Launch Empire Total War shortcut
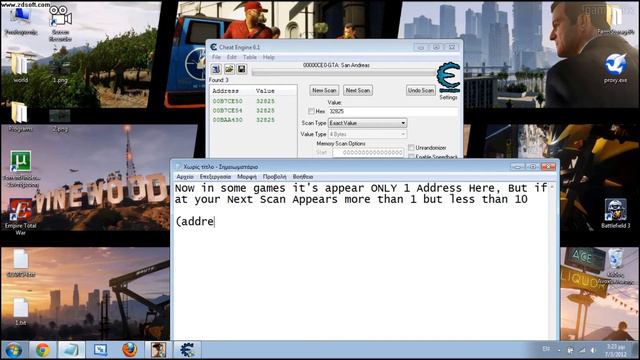 coord(20,216)
